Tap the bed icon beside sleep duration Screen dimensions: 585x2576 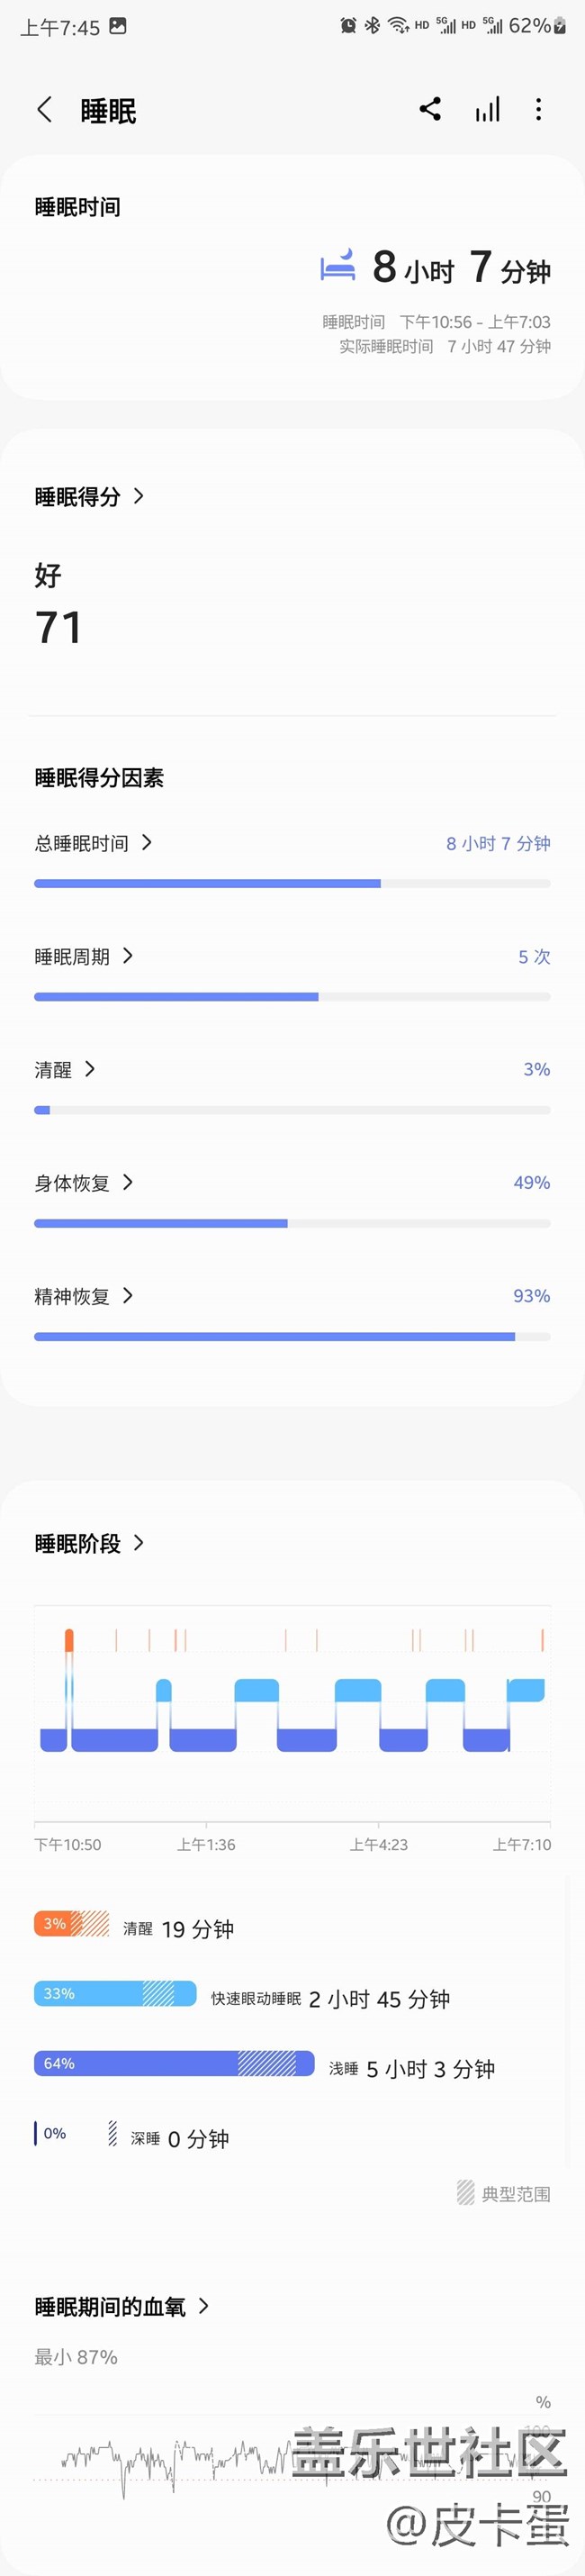[338, 266]
